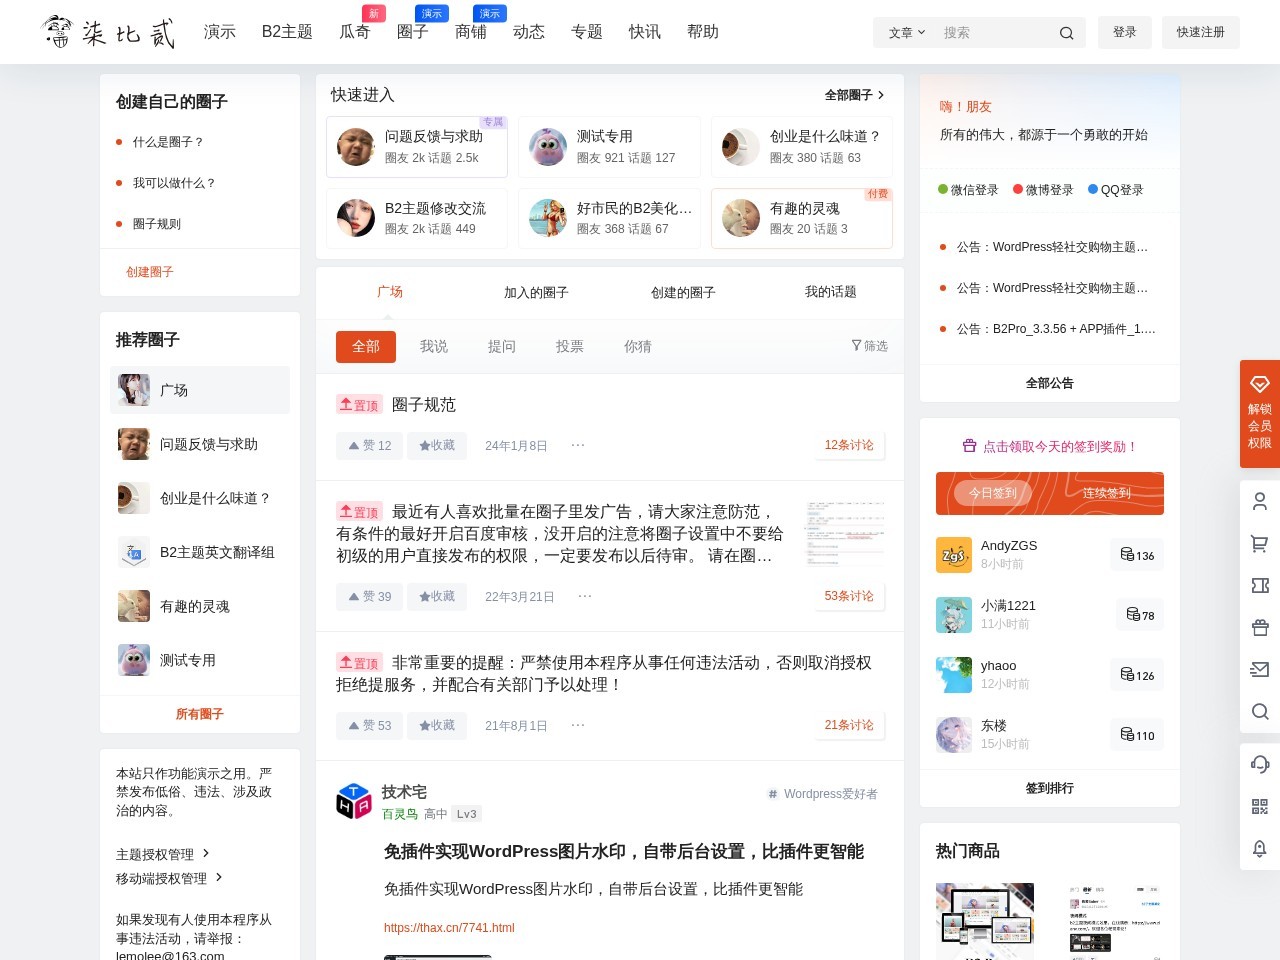The width and height of the screenshot is (1280, 960).
Task: Click the 快速注册 button
Action: [1200, 32]
